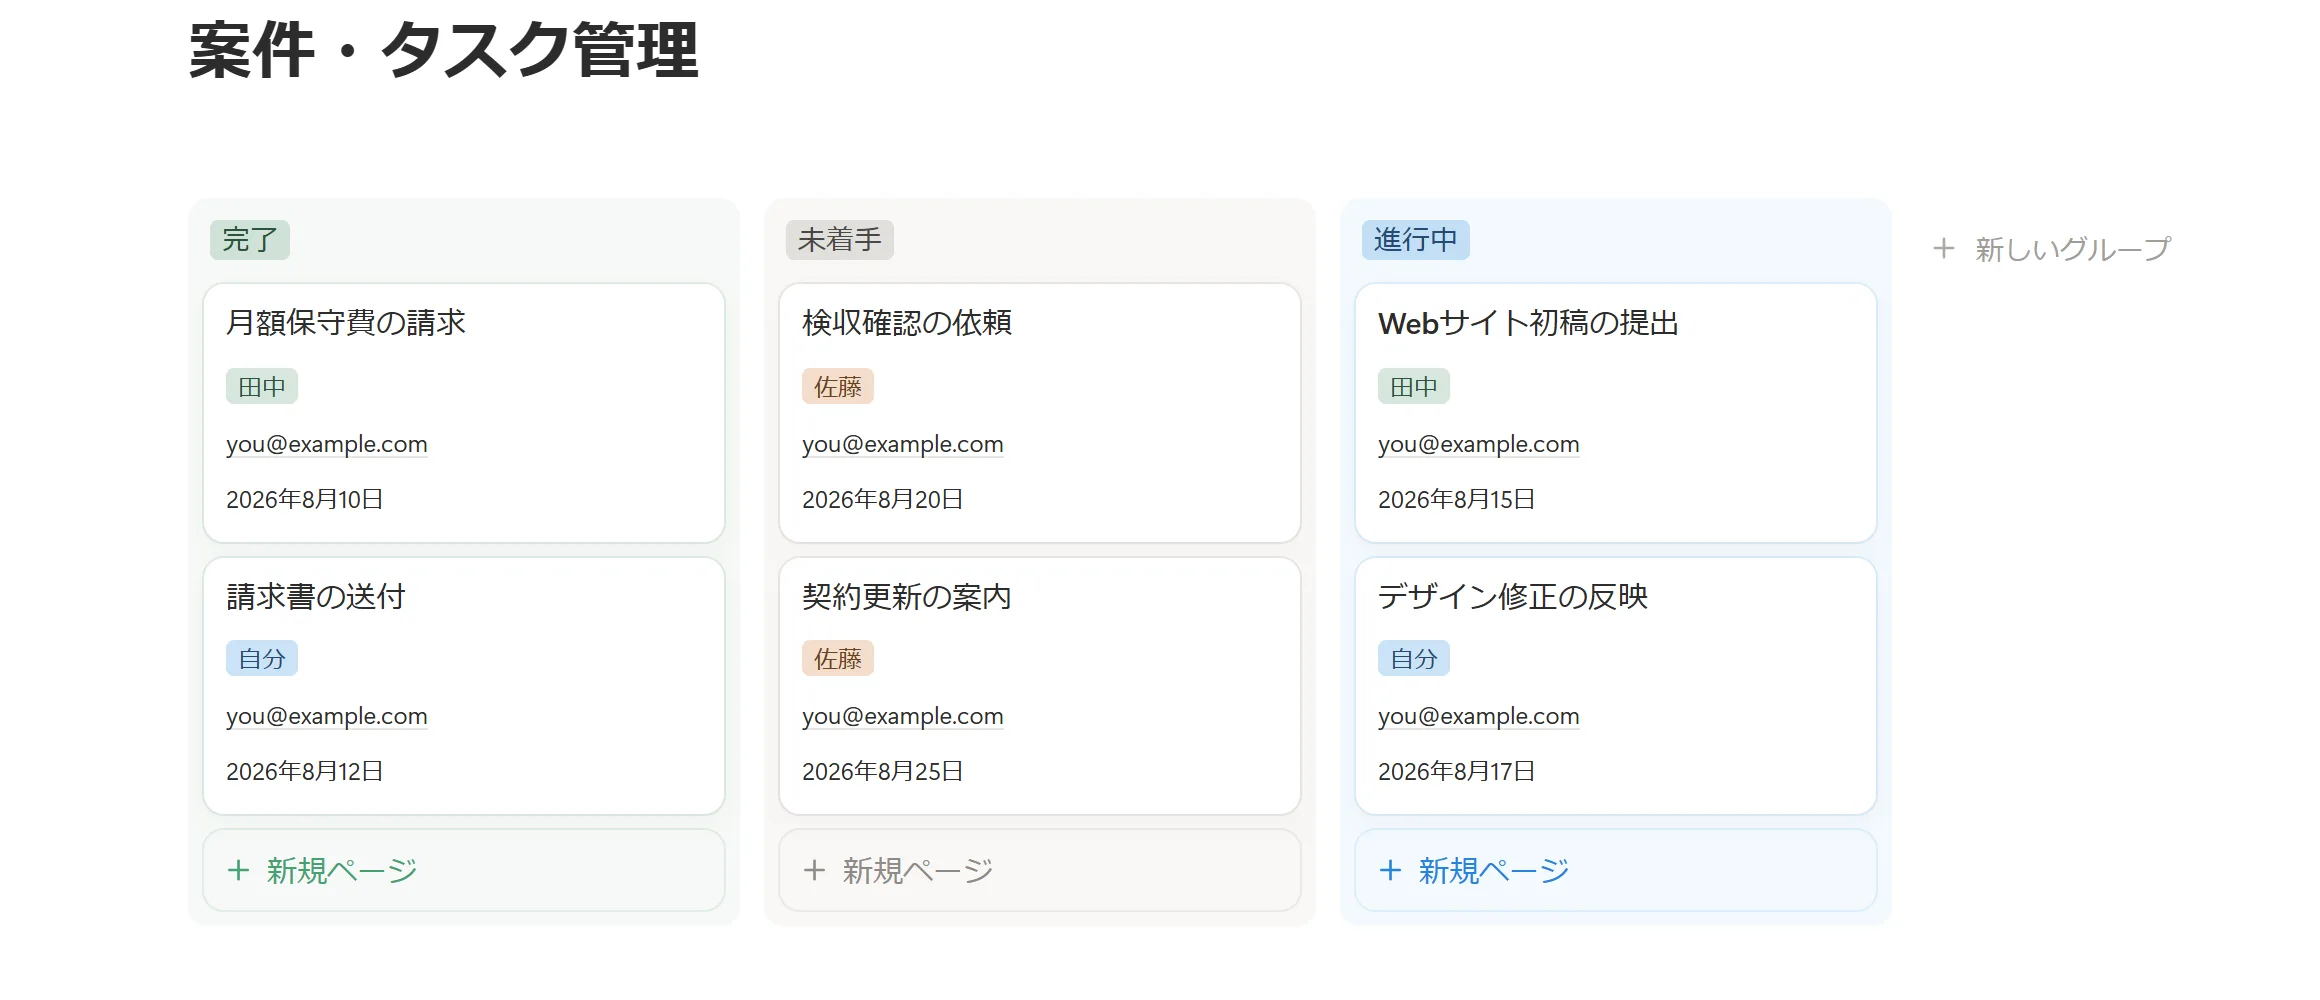2320x1000 pixels.
Task: Click 佐藤 tag on 契約更新の案内 card
Action: (838, 658)
